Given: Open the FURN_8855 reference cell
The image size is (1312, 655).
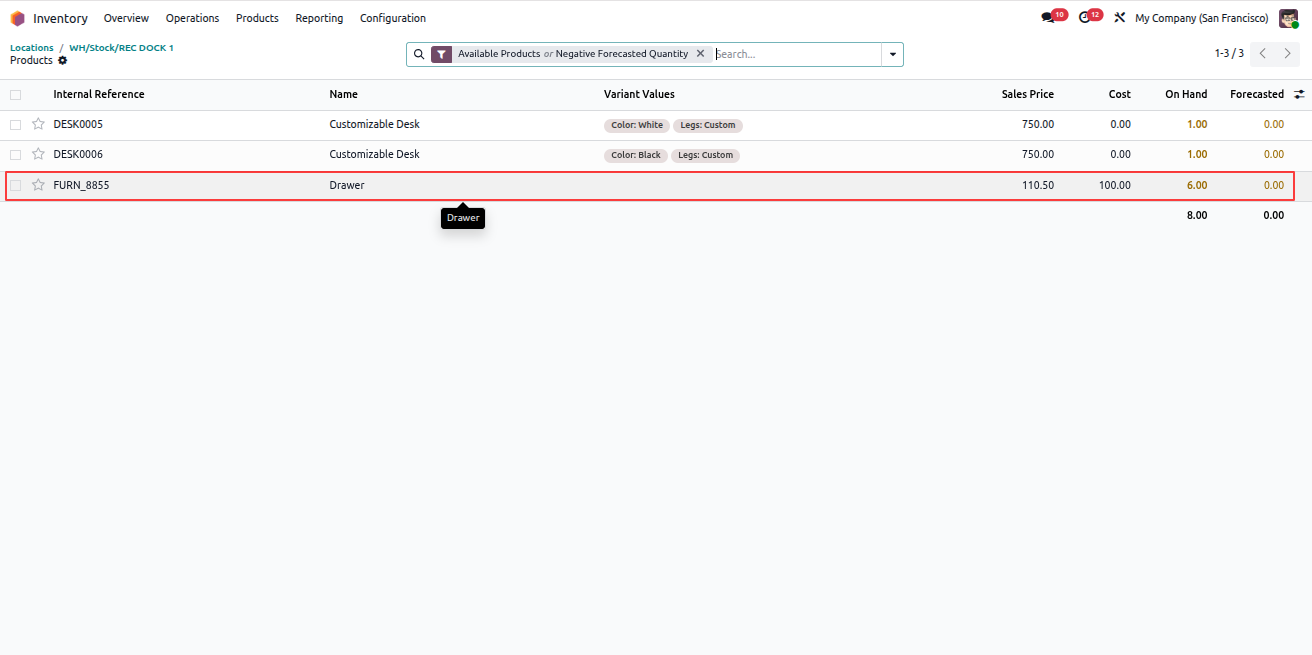Looking at the screenshot, I should [x=81, y=185].
